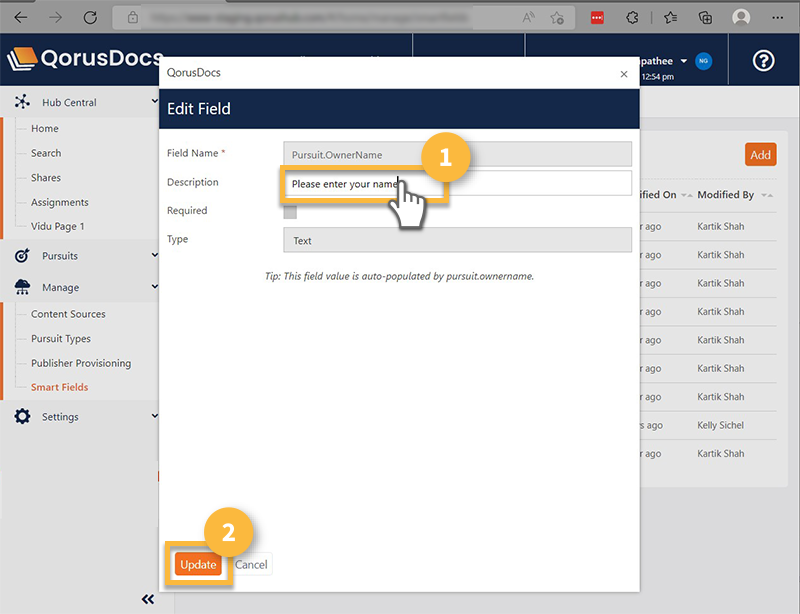Open Shares in the sidebar
The image size is (800, 614).
[x=46, y=178]
